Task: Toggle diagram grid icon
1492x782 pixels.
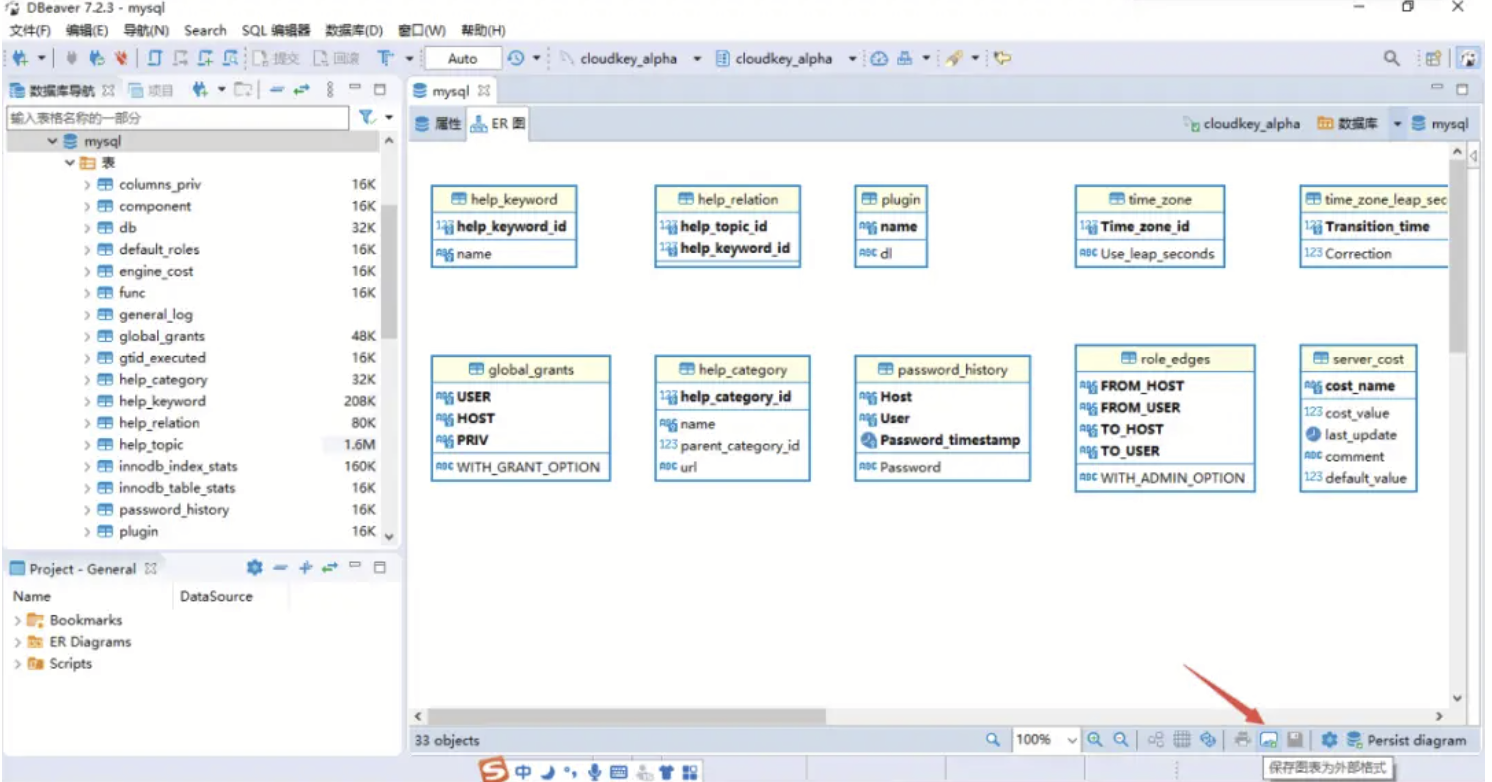Action: (x=1182, y=740)
